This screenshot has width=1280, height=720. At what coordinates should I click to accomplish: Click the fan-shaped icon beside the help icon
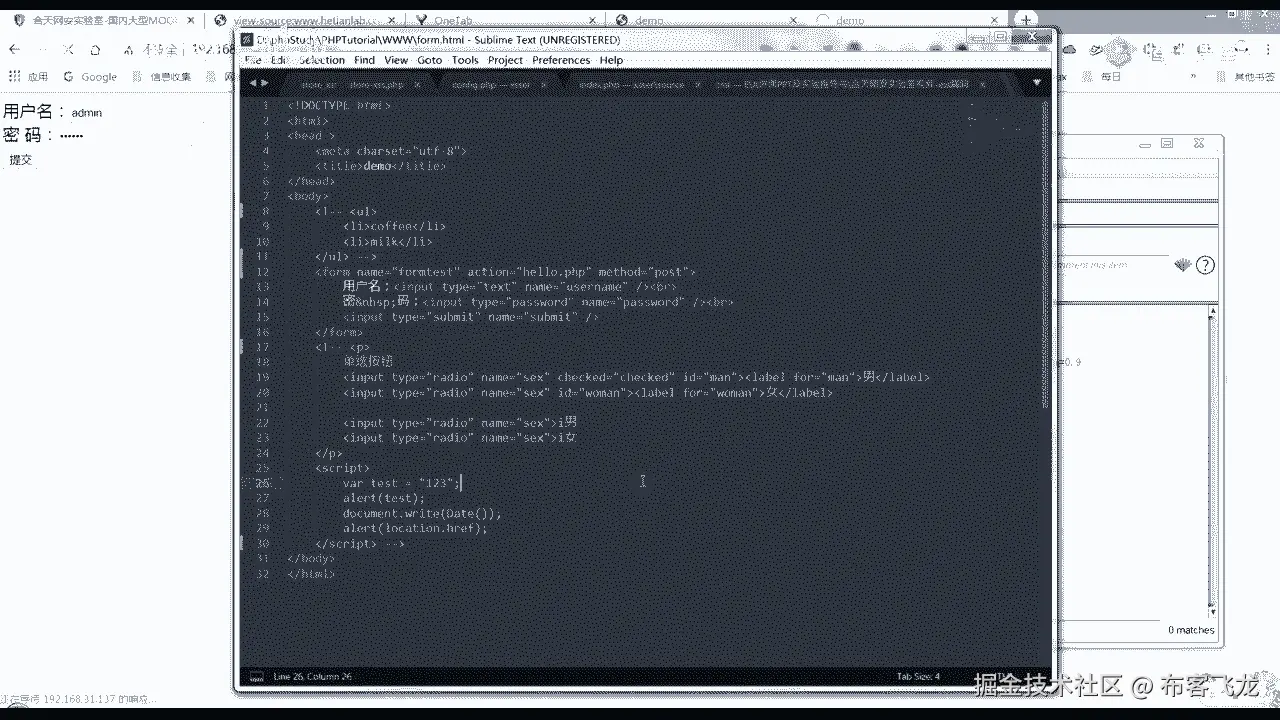point(1183,265)
